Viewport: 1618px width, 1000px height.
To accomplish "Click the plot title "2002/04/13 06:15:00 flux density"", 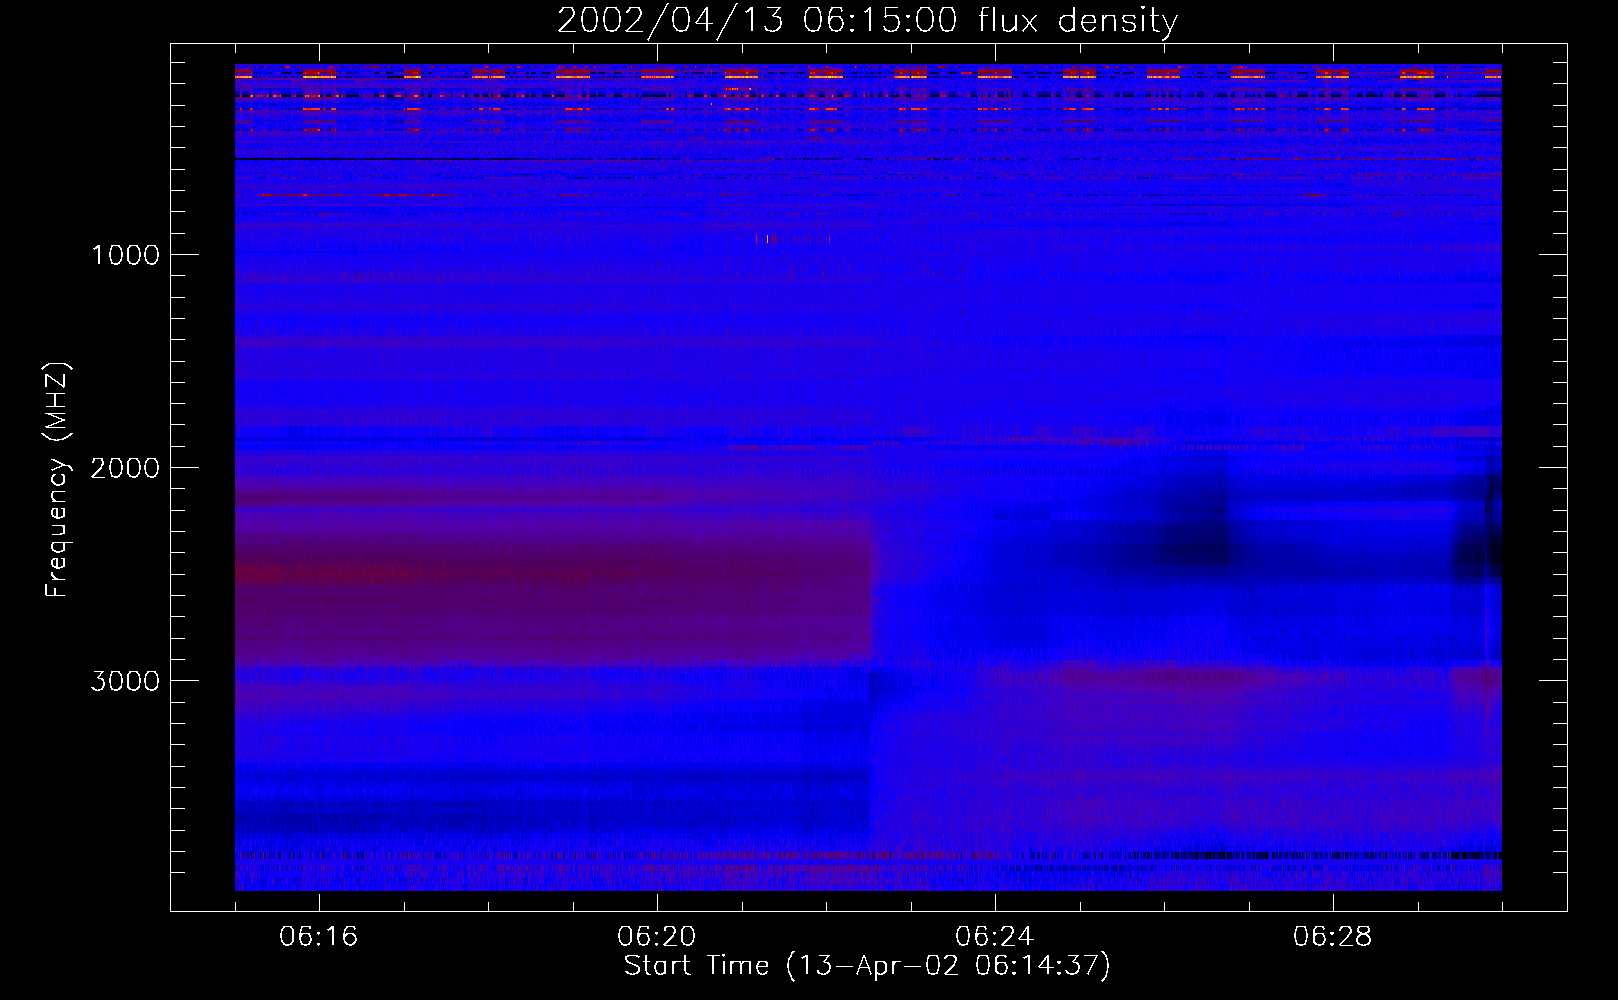I will click(867, 21).
